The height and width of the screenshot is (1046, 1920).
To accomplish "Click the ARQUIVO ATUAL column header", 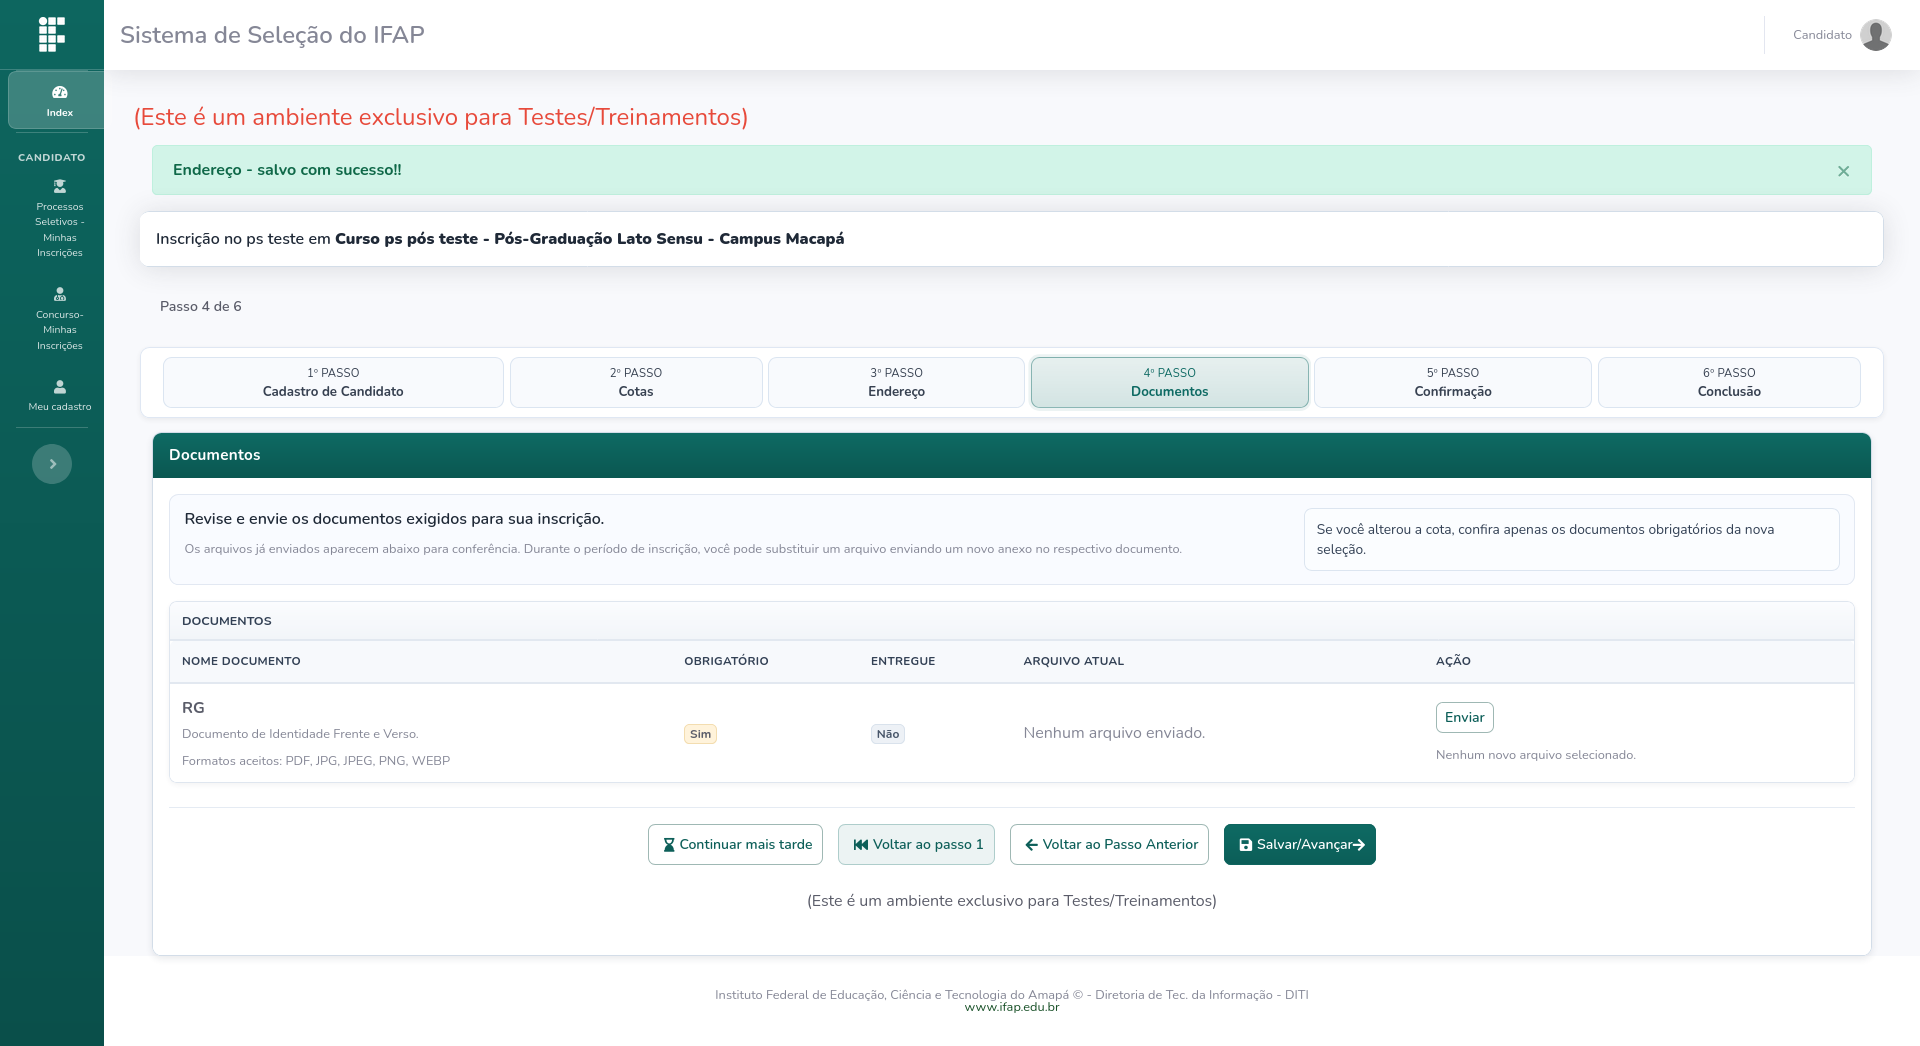I will [1073, 661].
